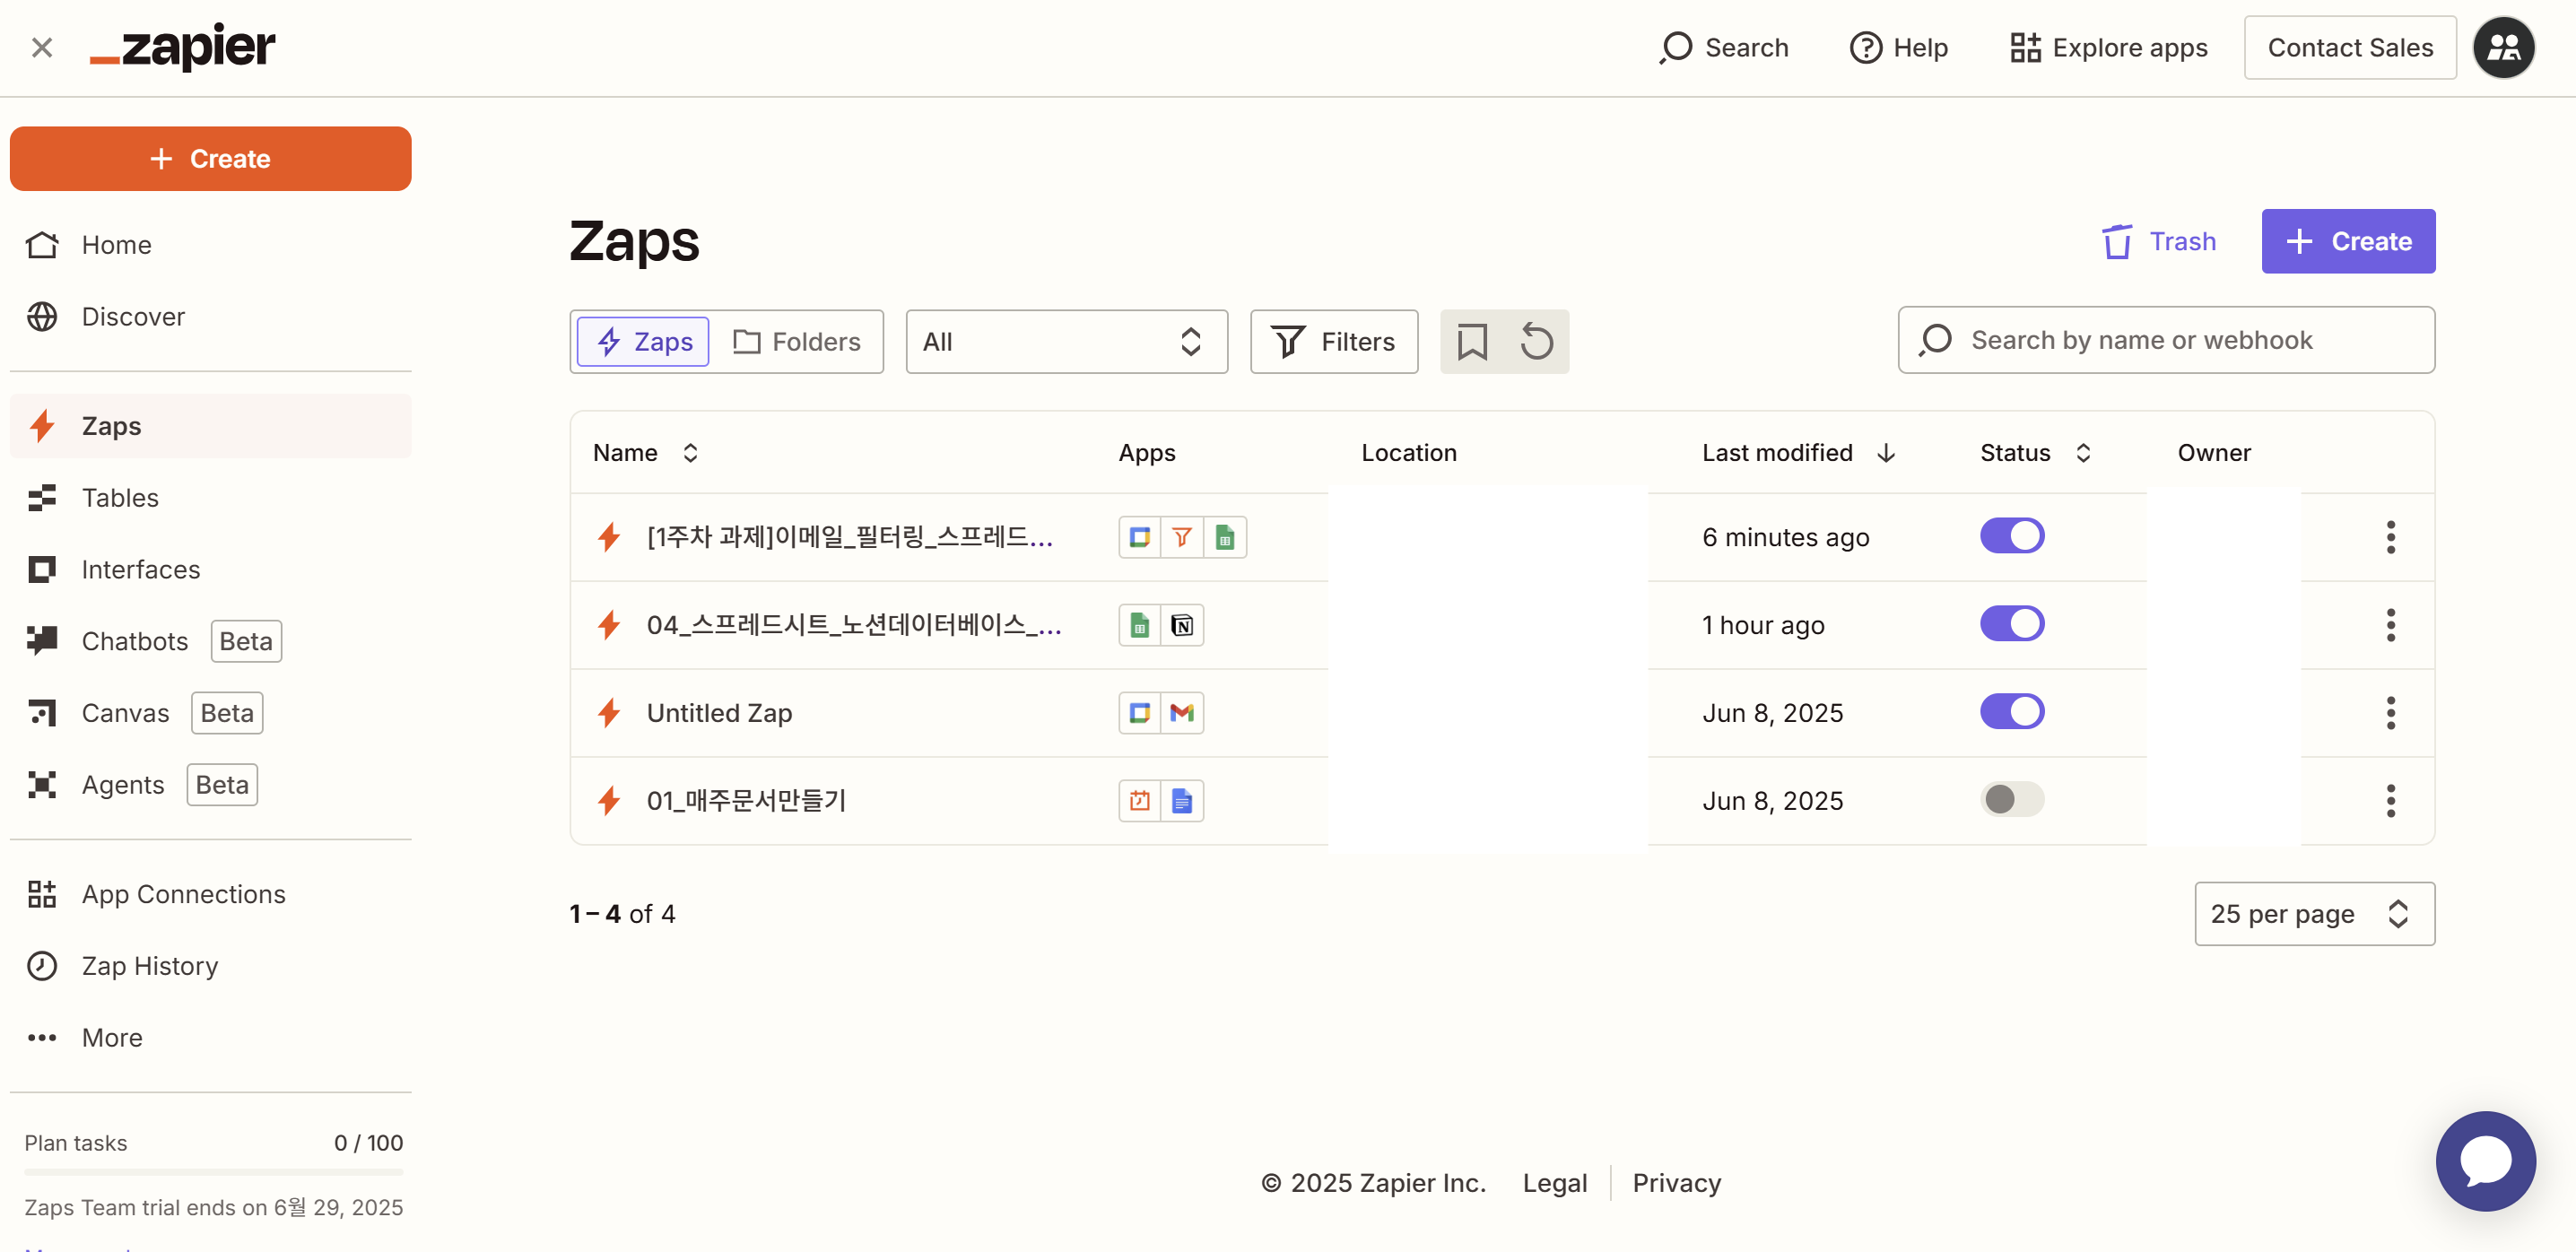Viewport: 2576px width, 1252px height.
Task: Open the Trash
Action: point(2159,241)
